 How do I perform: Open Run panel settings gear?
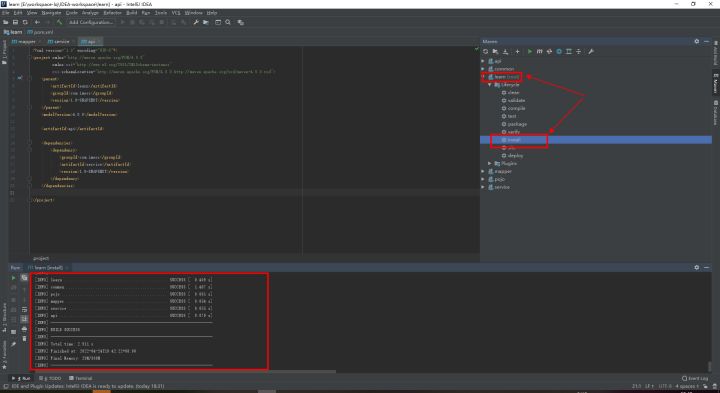[697, 267]
